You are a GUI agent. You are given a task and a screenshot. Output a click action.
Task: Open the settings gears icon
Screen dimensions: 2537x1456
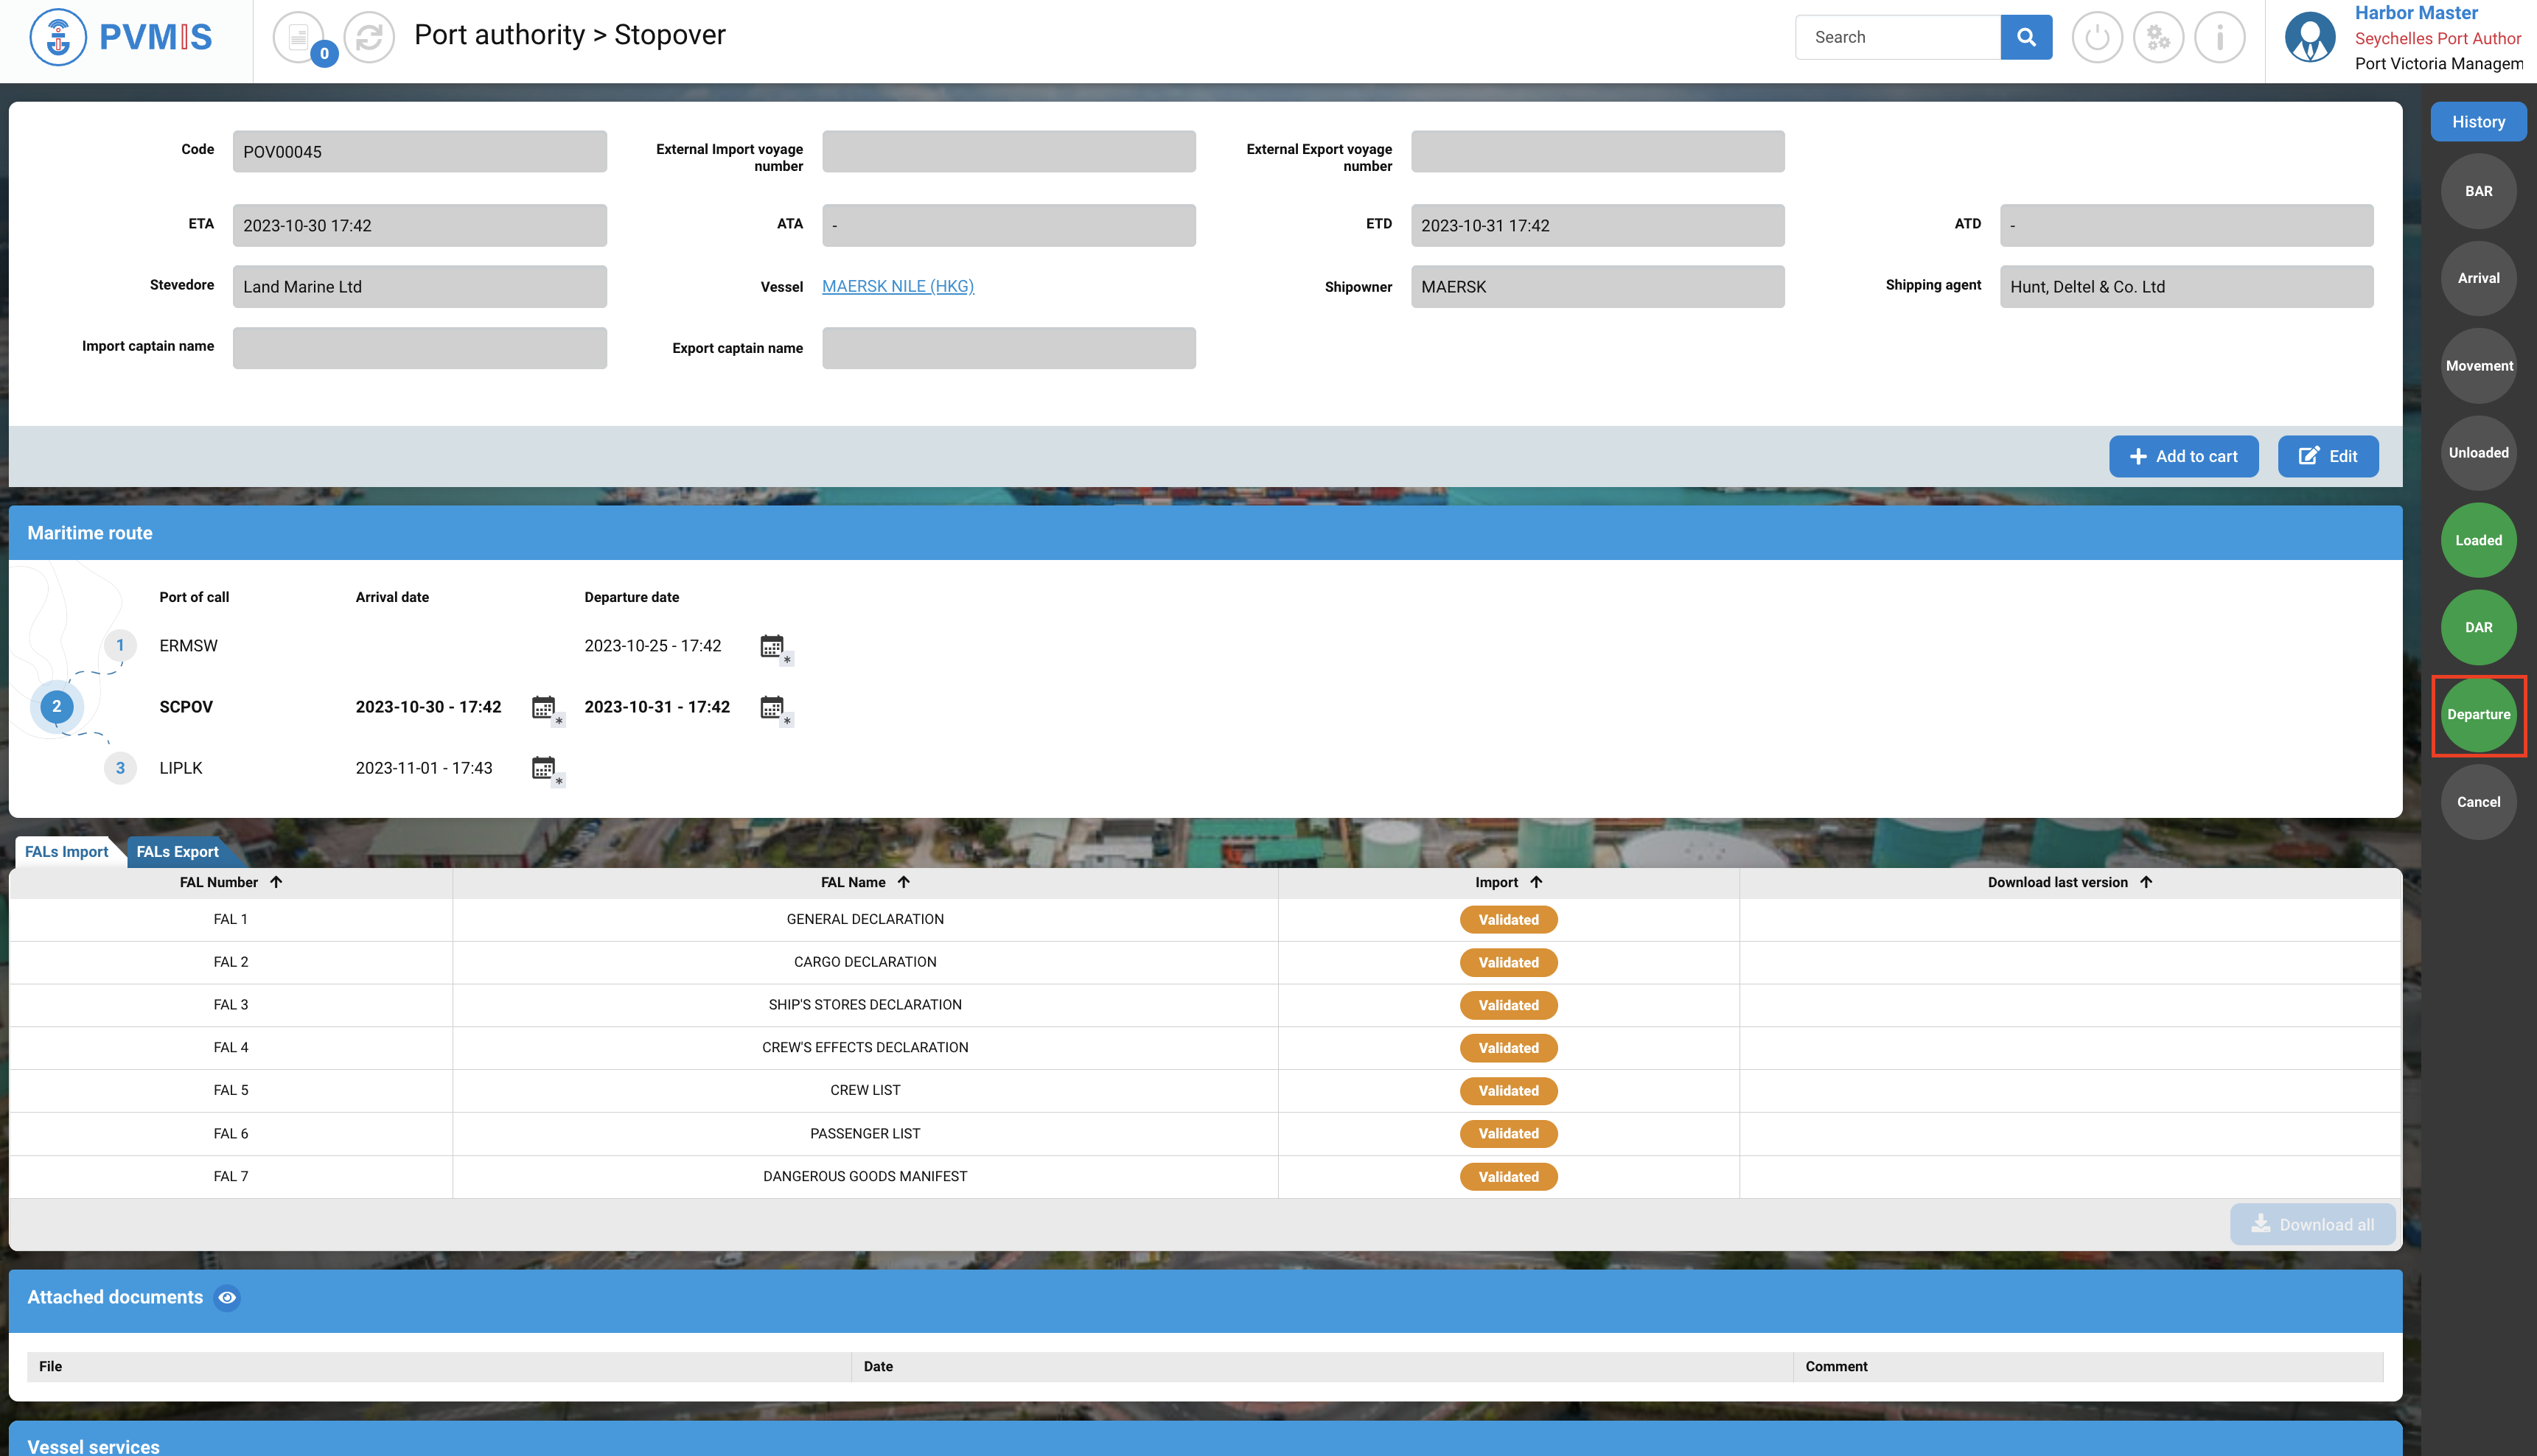(x=2158, y=37)
